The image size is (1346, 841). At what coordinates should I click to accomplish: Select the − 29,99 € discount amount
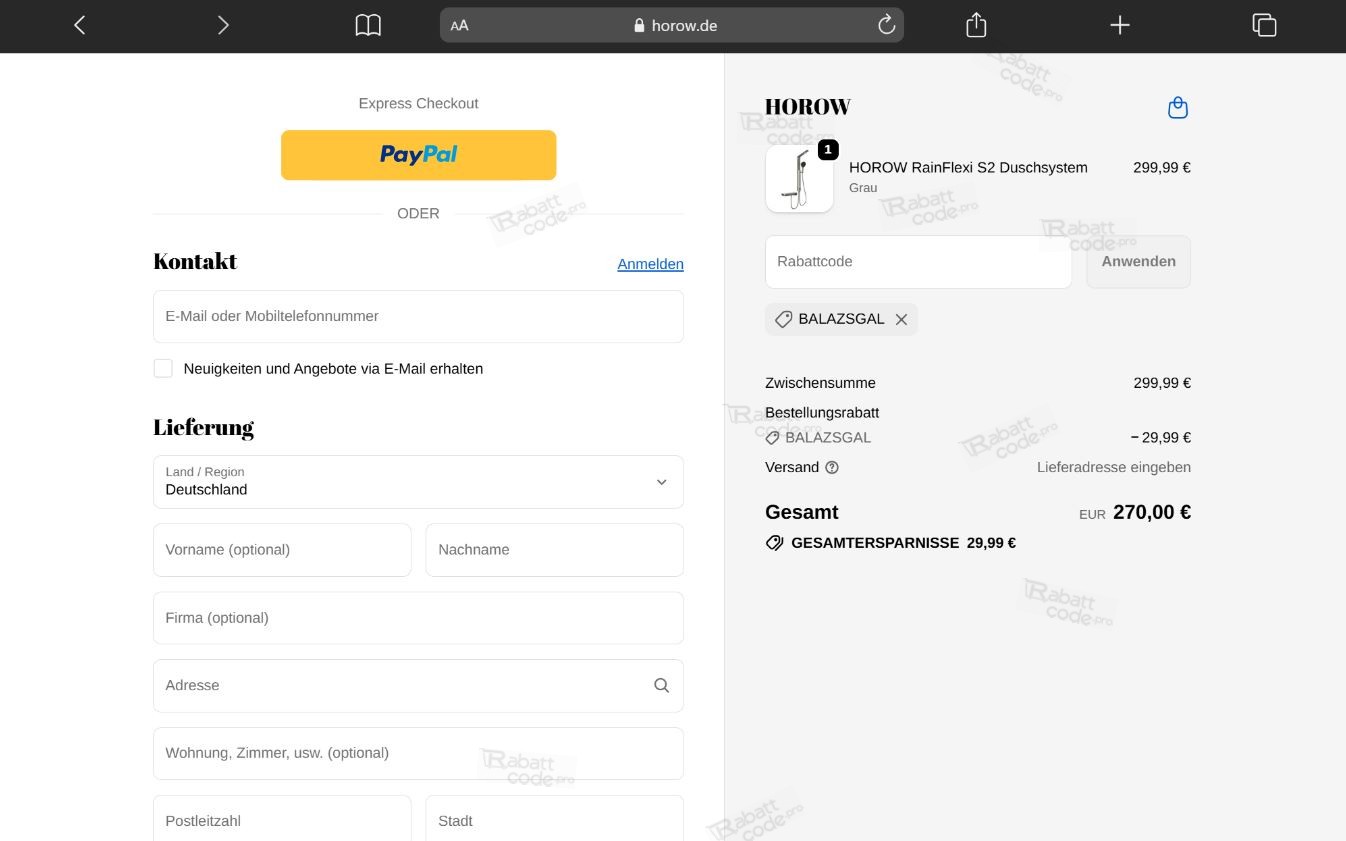pyautogui.click(x=1160, y=437)
